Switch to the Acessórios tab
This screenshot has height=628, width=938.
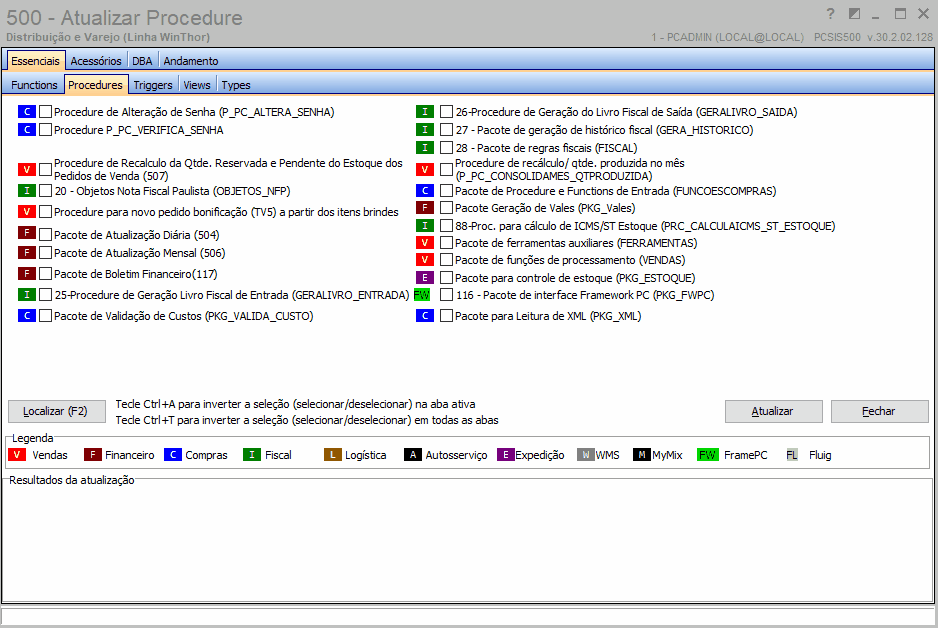(x=96, y=61)
